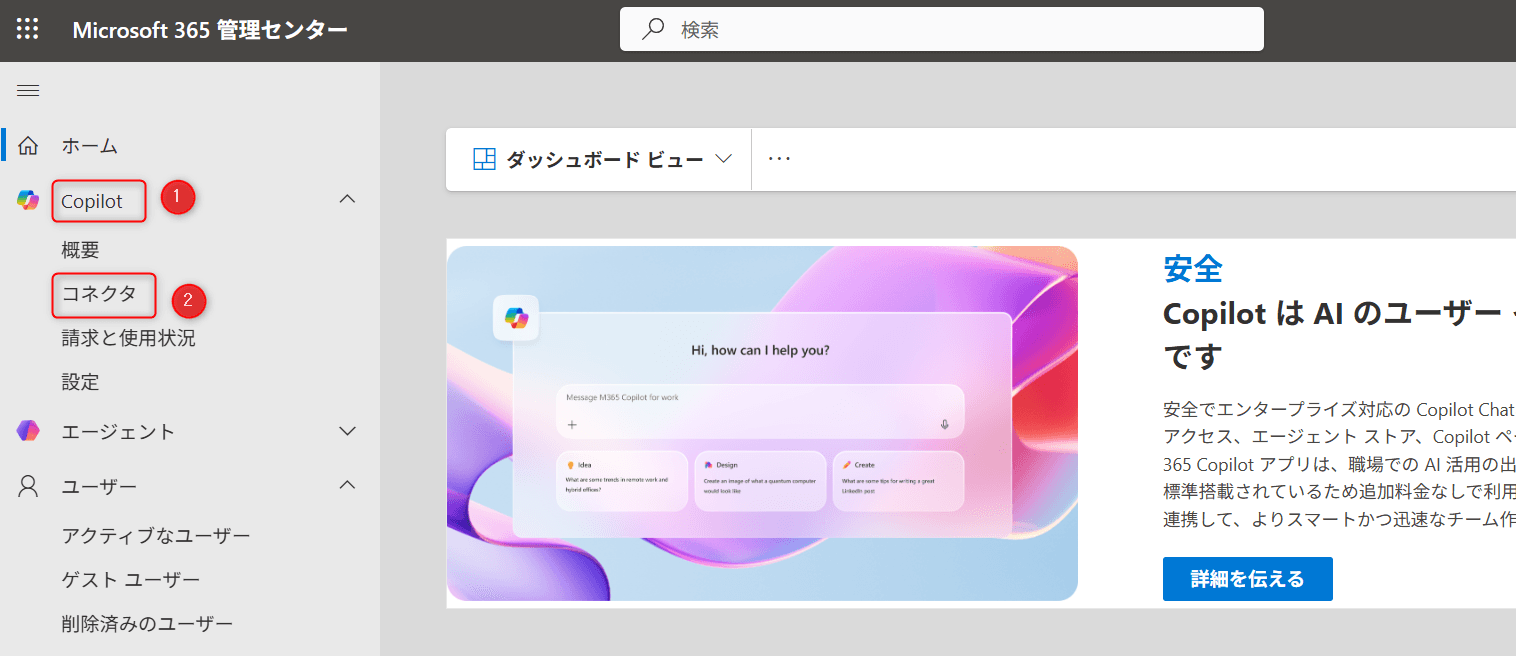This screenshot has height=656, width=1516.
Task: Click the 安全 heading text
Action: point(1193,268)
